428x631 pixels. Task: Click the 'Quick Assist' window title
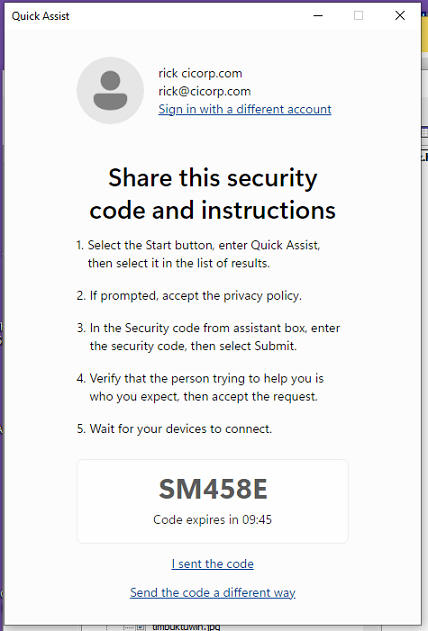[40, 16]
